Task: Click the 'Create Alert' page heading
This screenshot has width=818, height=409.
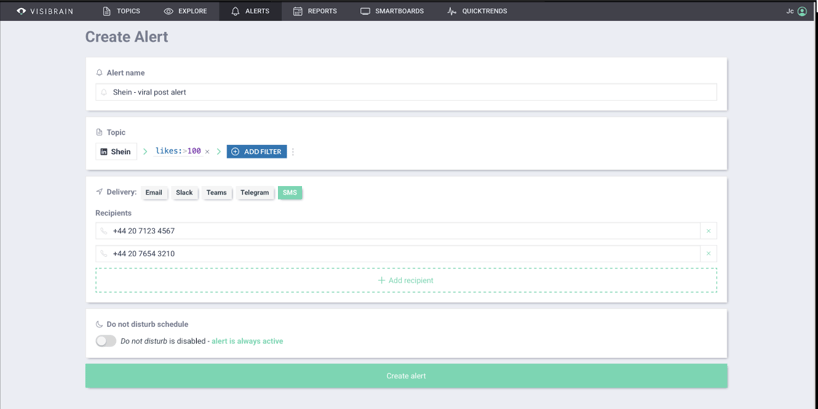Action: pos(127,37)
